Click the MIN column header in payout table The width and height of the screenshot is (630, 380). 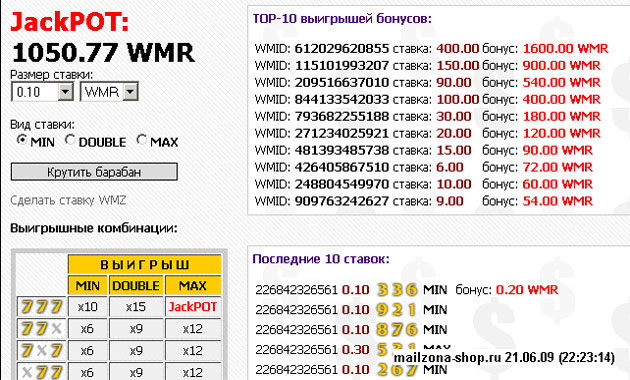coord(88,286)
